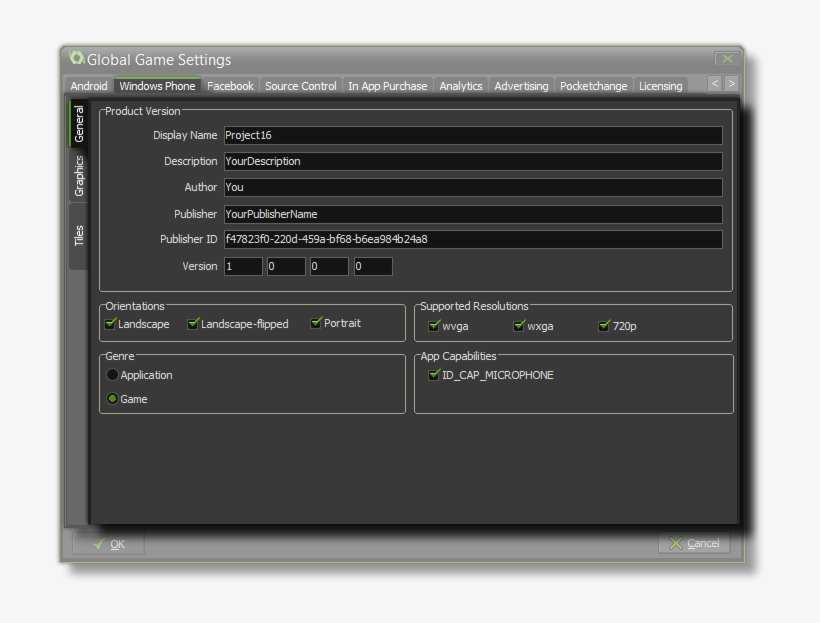The image size is (820, 623).
Task: Select the Game genre radio button
Action: point(112,399)
